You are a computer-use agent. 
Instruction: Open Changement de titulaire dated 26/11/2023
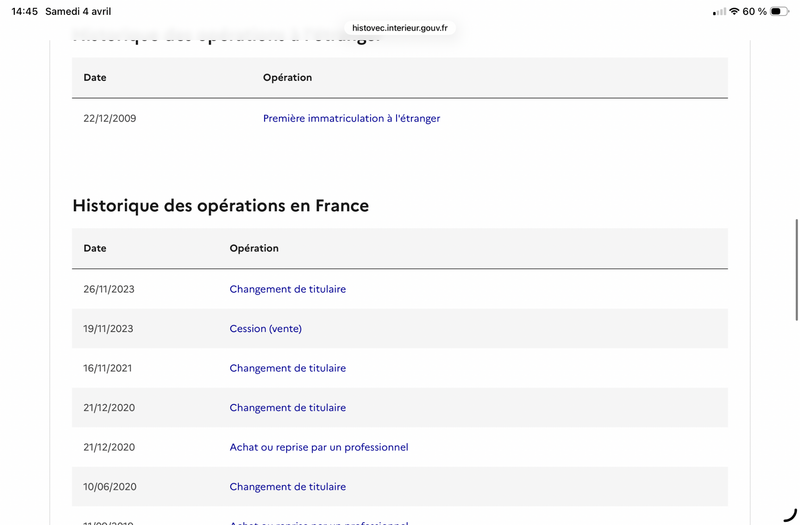[x=287, y=289]
